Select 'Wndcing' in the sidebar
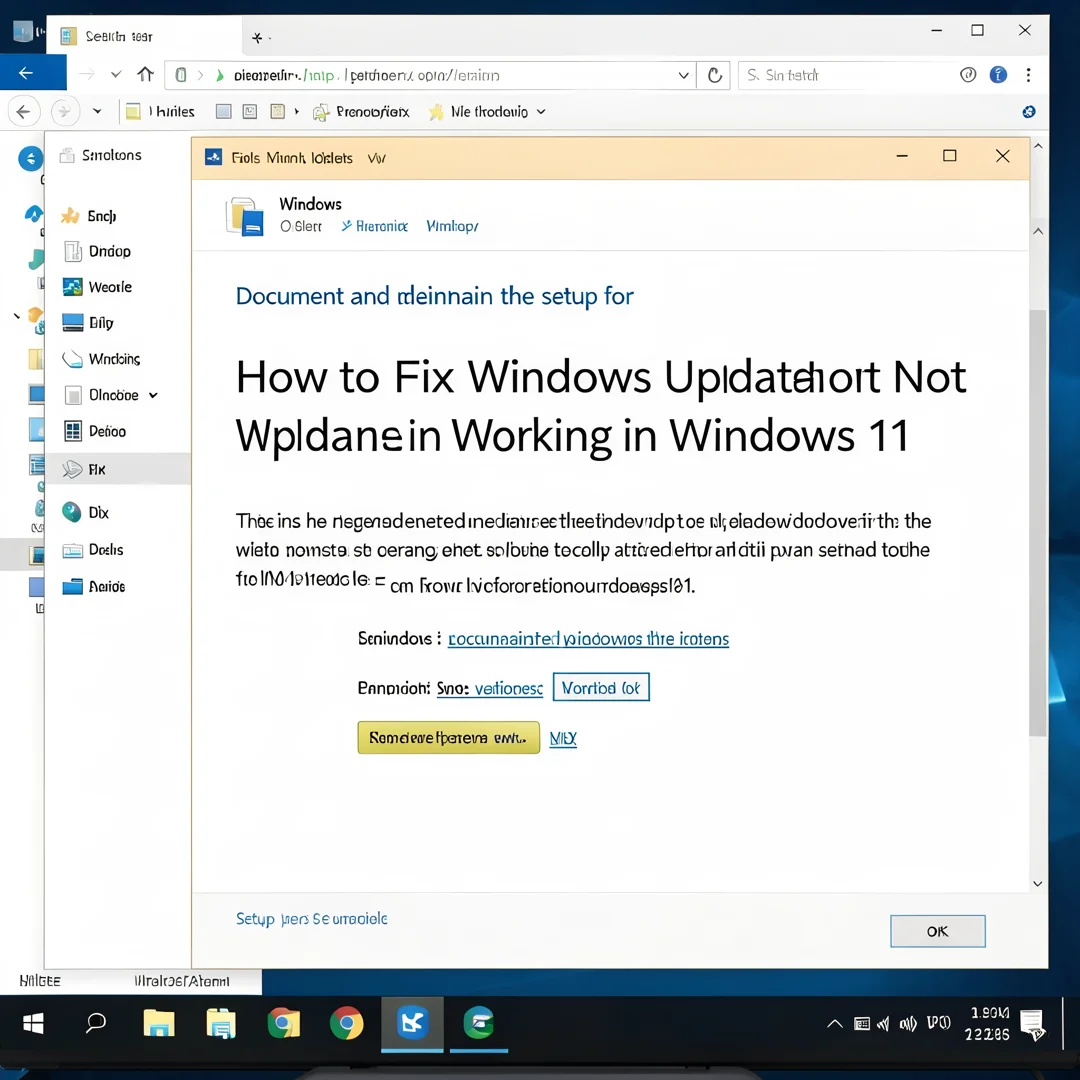 pos(101,359)
